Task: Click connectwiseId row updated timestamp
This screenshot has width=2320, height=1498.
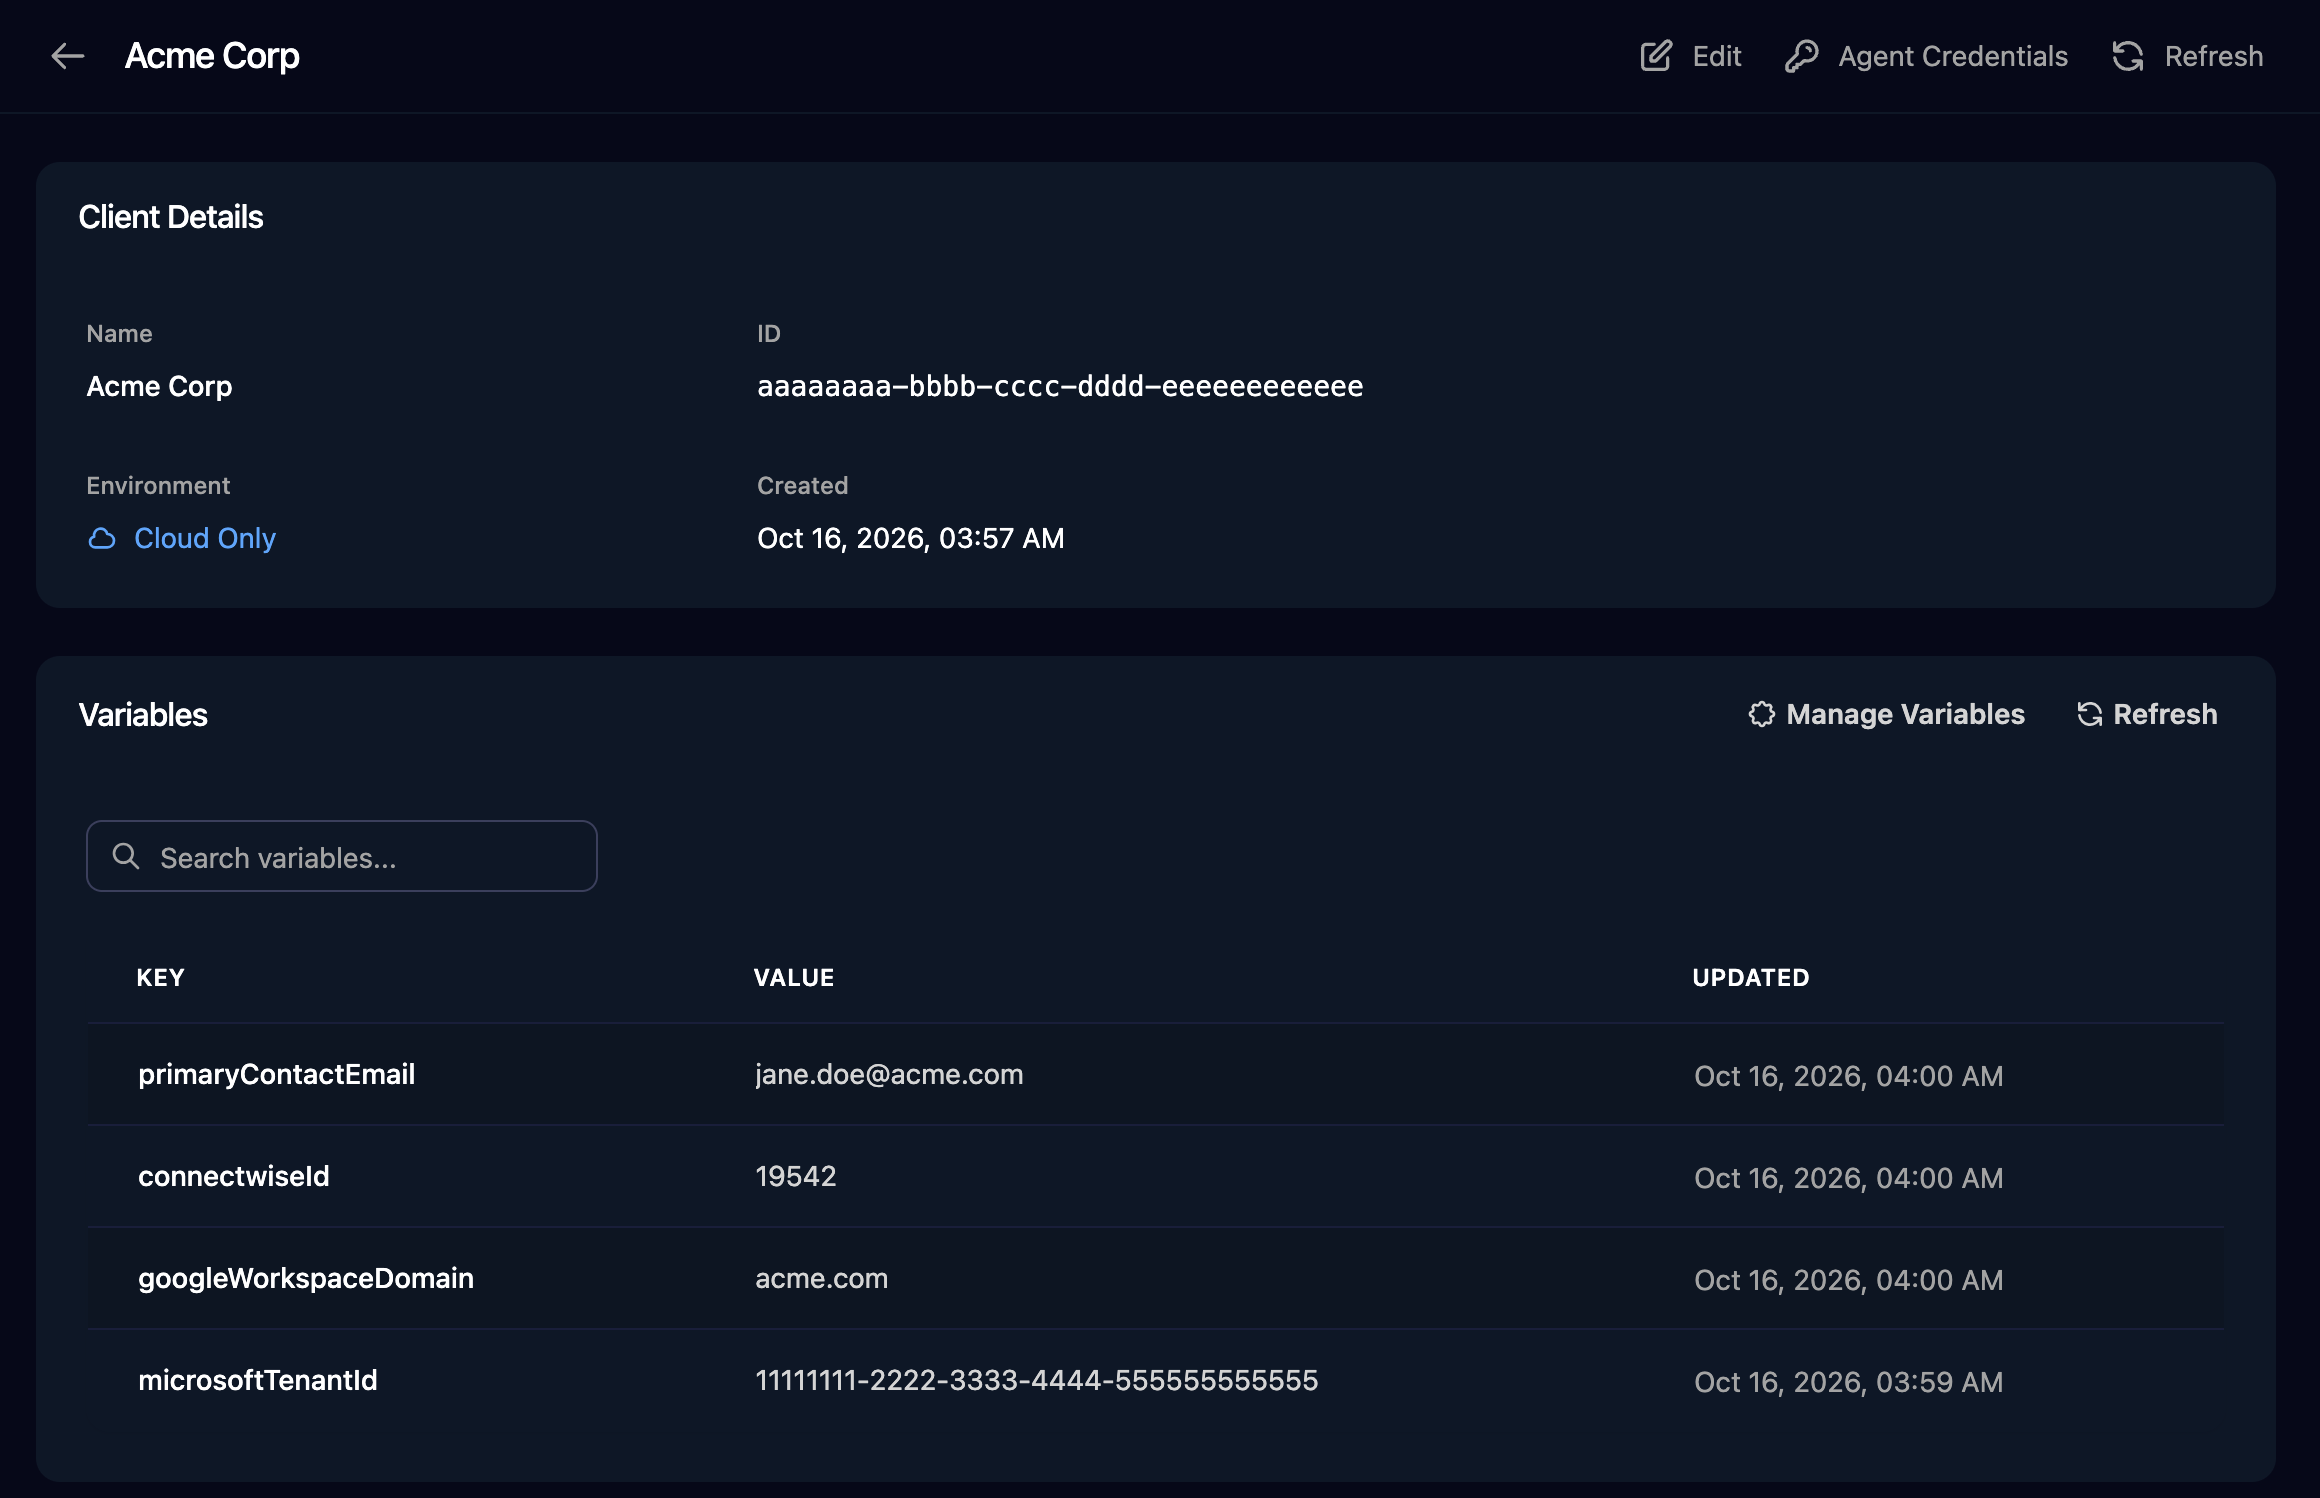Action: click(x=1848, y=1178)
